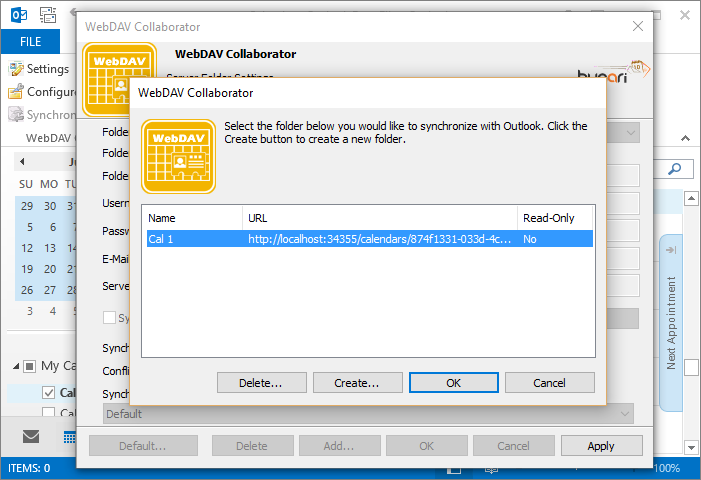
Task: Select date 13 in mini calendar
Action: 50,248
